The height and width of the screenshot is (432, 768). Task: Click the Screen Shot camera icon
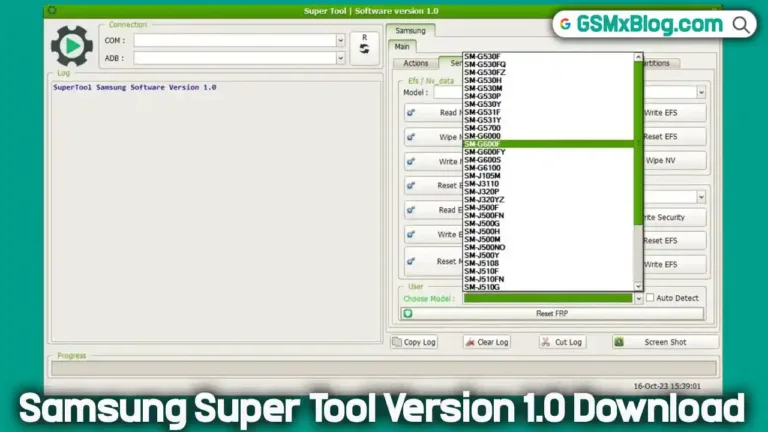click(x=619, y=342)
